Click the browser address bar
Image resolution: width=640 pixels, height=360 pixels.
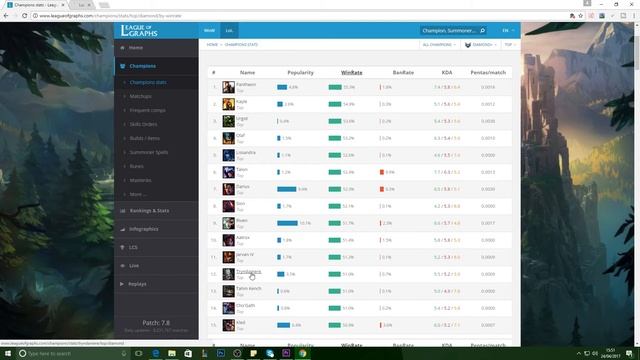300,16
